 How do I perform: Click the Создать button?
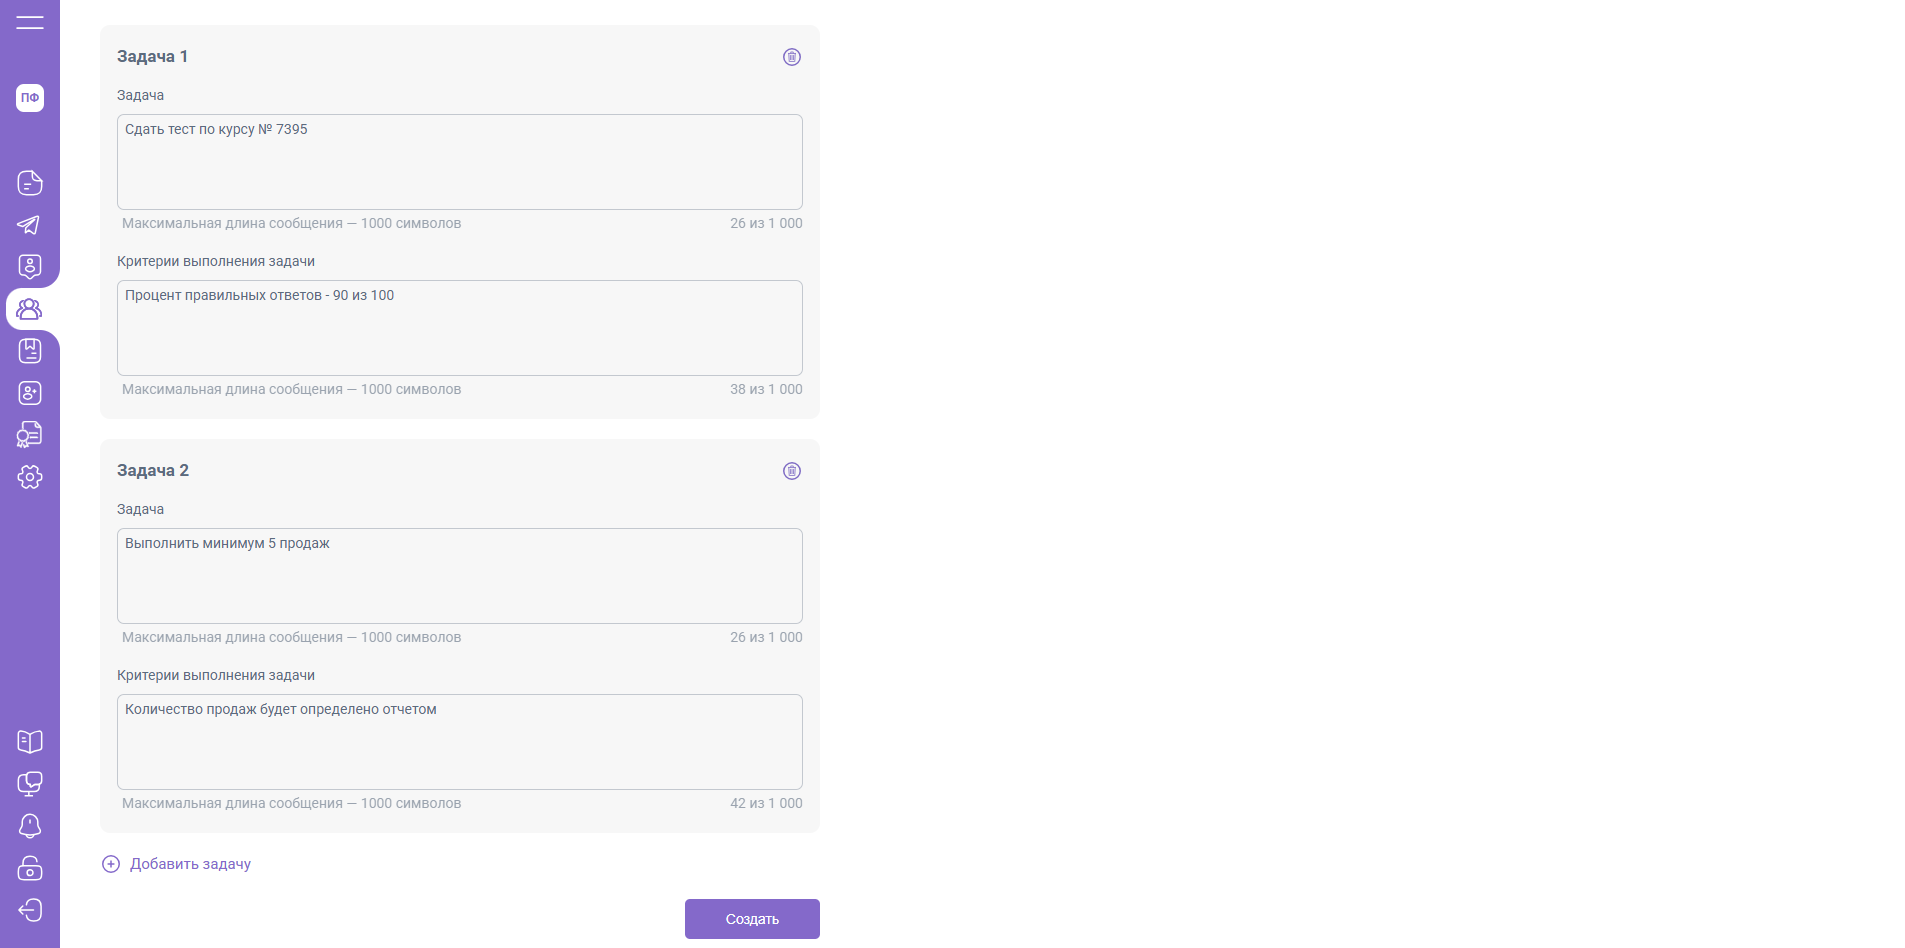752,919
